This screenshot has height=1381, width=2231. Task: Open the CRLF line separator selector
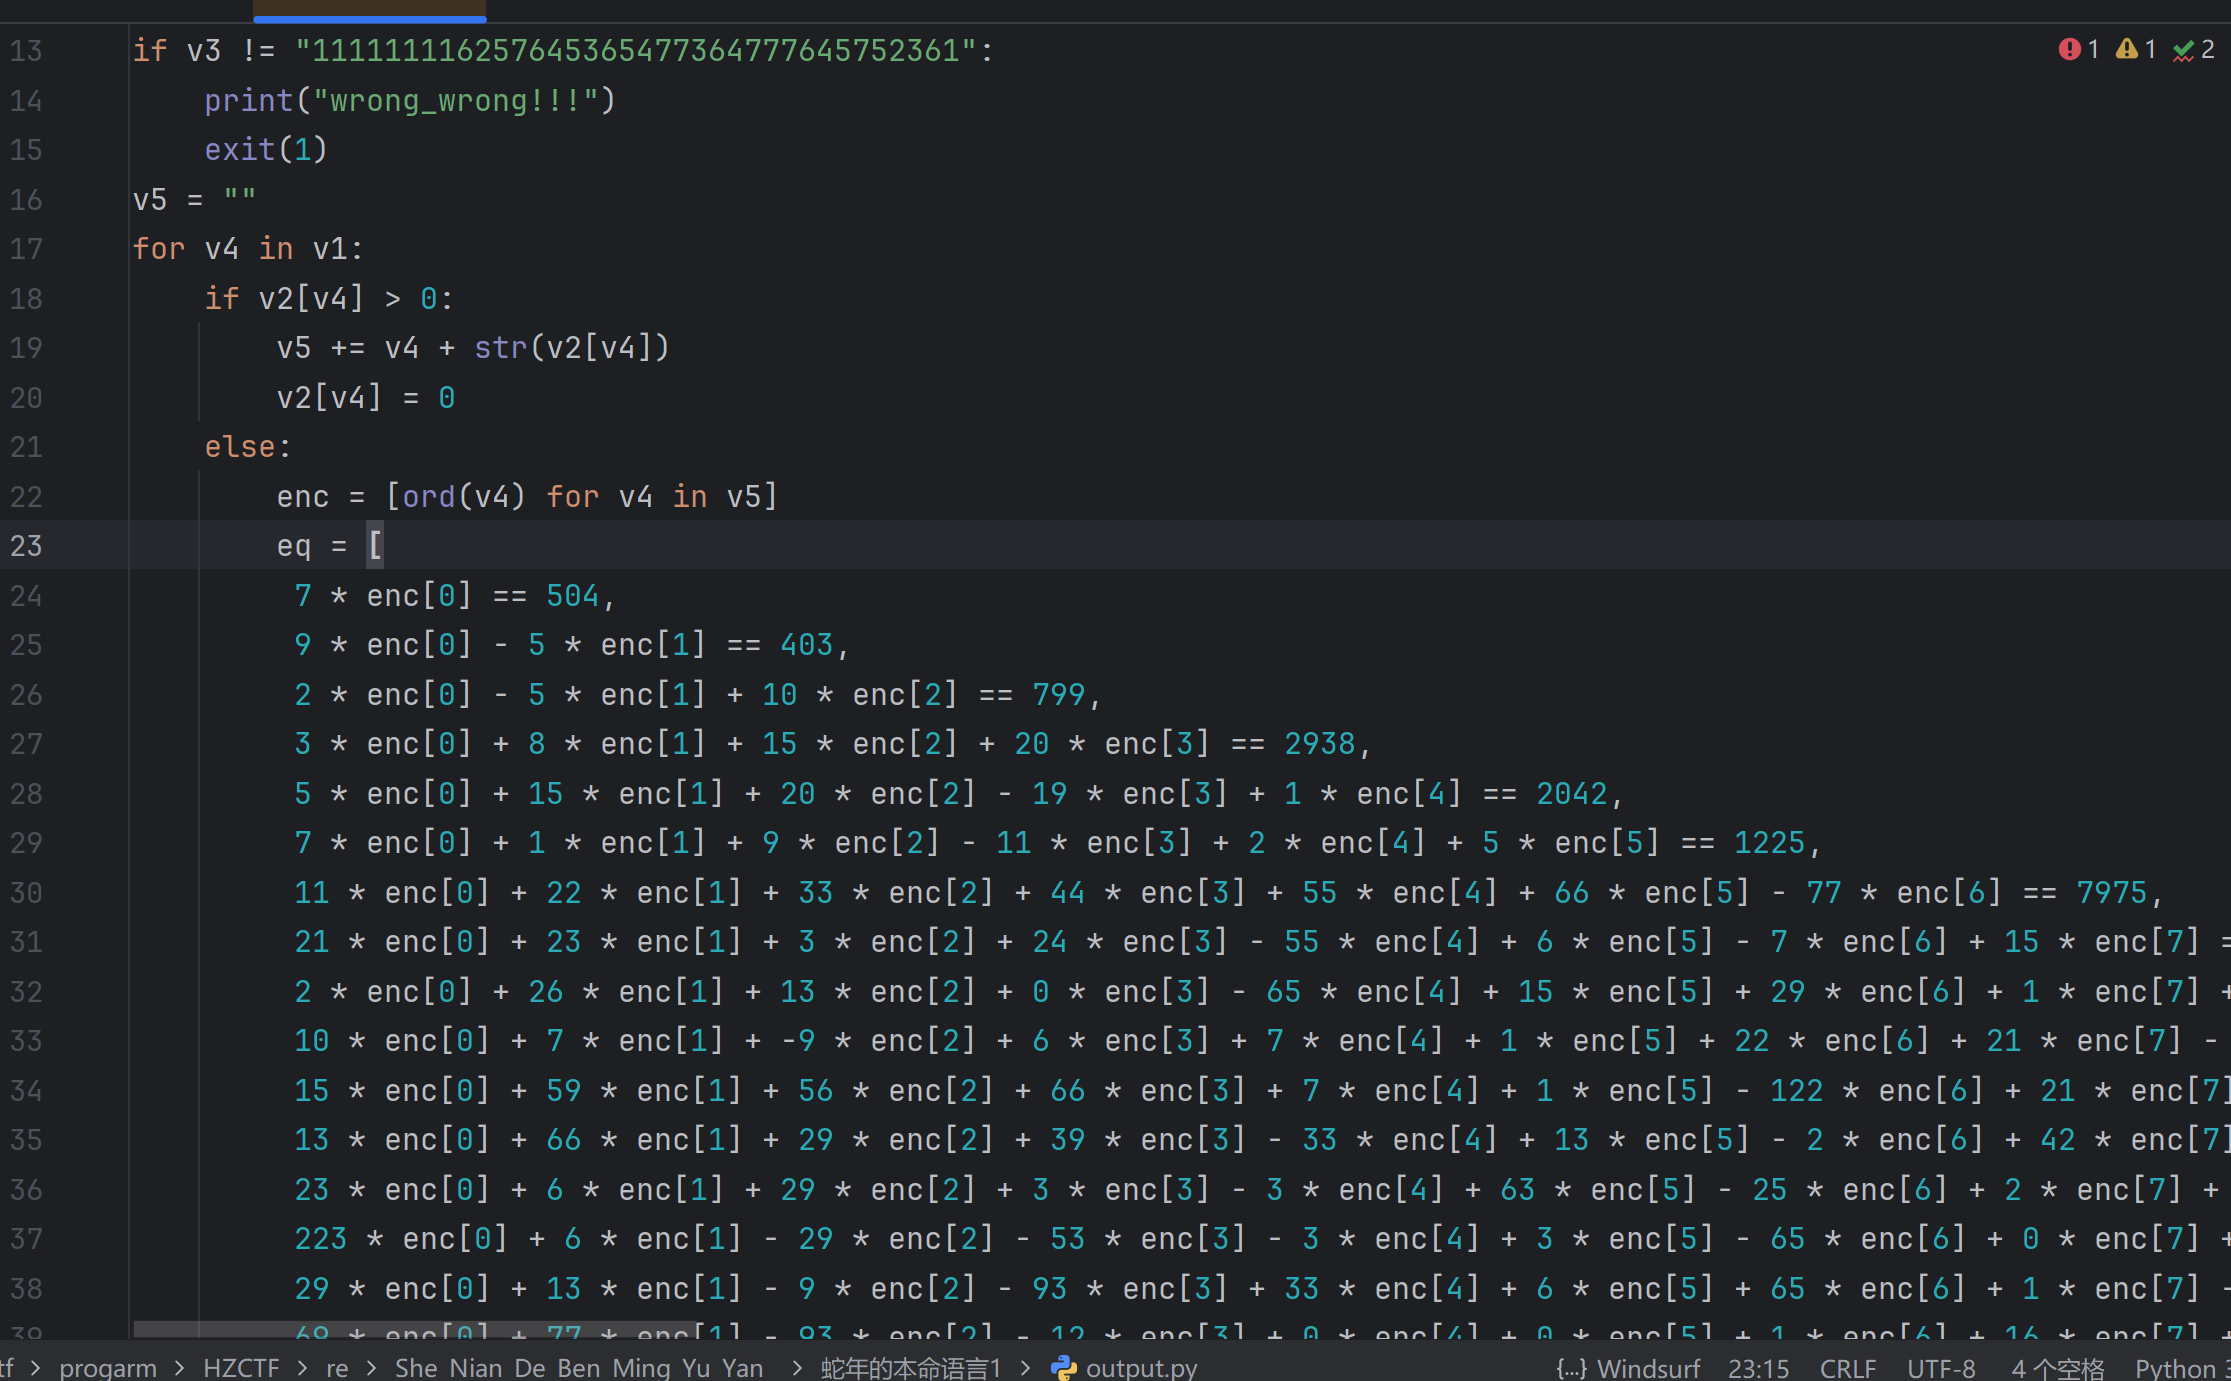pos(1847,1367)
